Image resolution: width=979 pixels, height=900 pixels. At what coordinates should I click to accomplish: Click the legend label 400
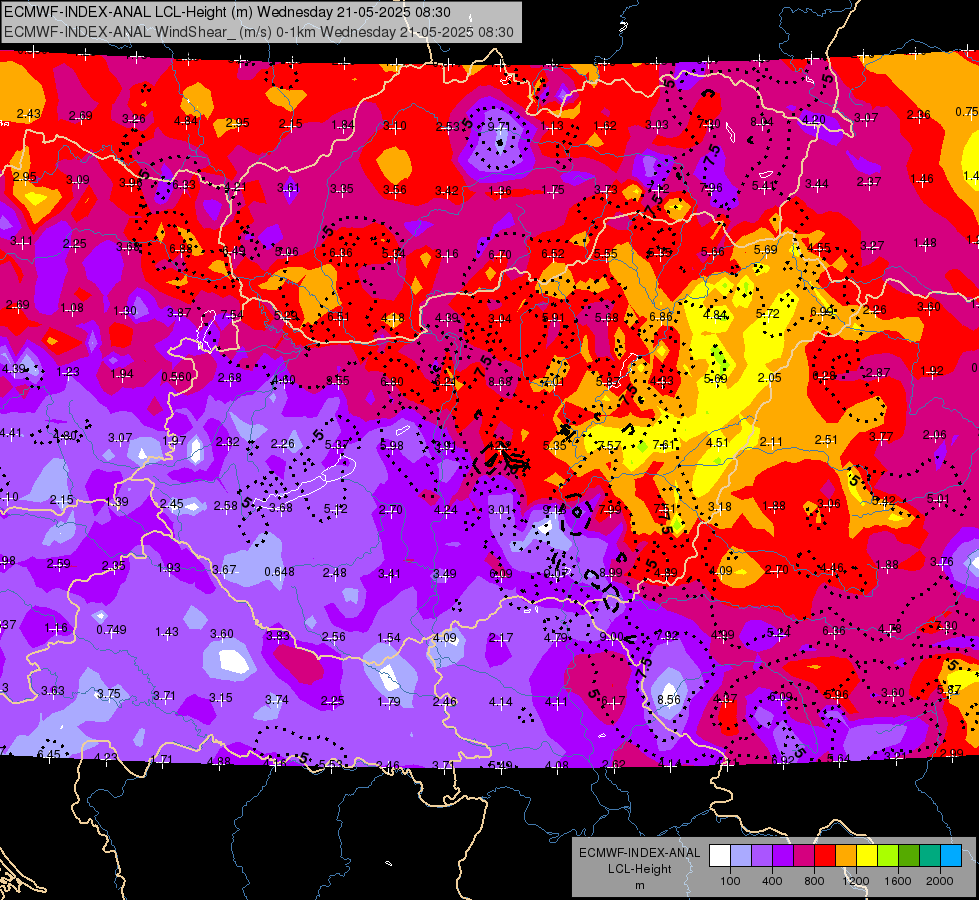(x=772, y=881)
